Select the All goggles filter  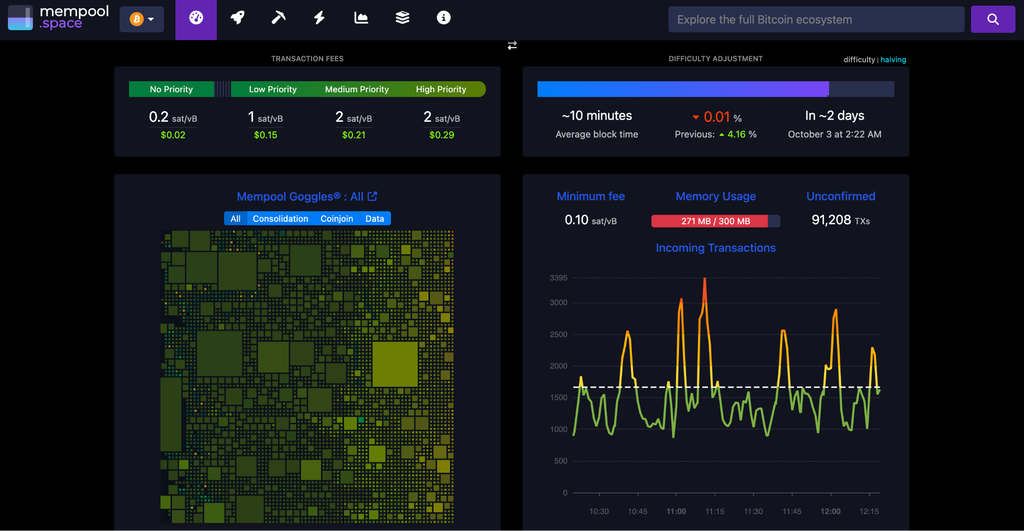(235, 219)
